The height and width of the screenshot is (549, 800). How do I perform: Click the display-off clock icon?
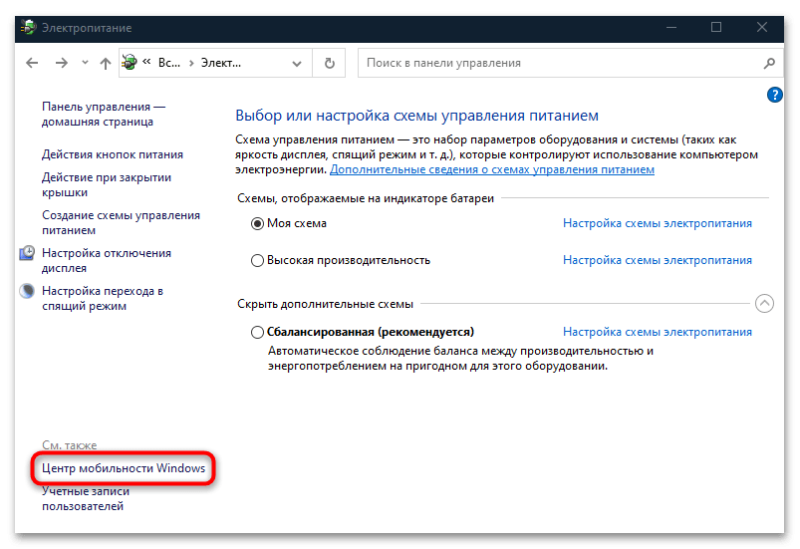tap(27, 253)
